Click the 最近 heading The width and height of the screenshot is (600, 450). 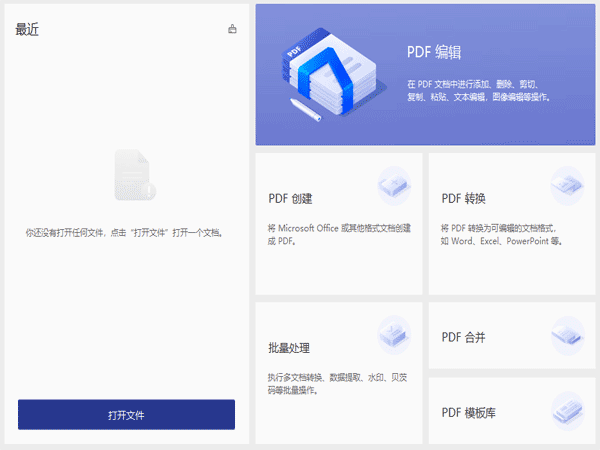pos(27,29)
